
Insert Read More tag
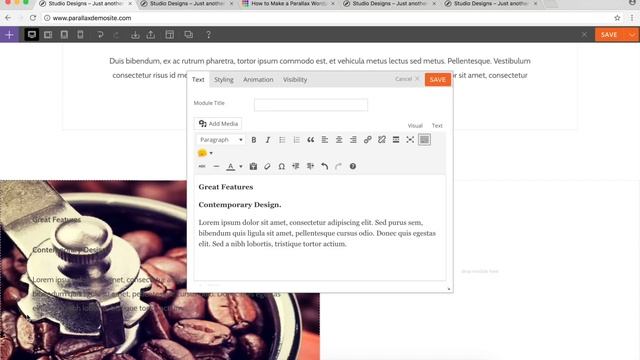click(x=396, y=140)
